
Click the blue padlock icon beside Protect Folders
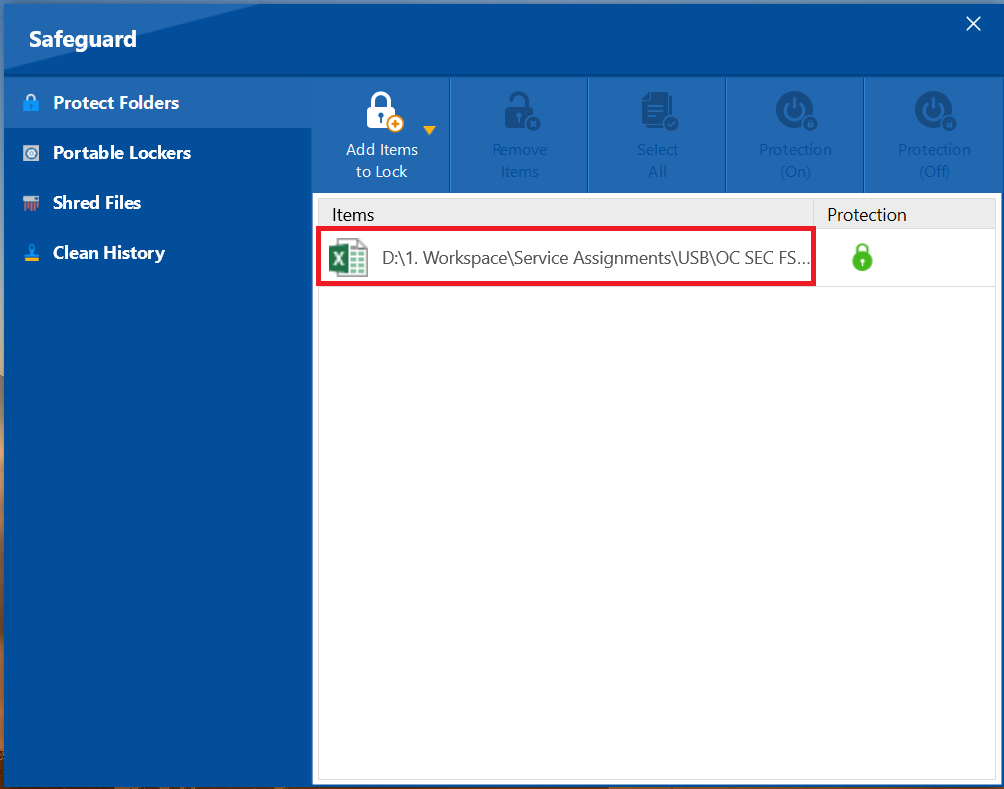31,102
